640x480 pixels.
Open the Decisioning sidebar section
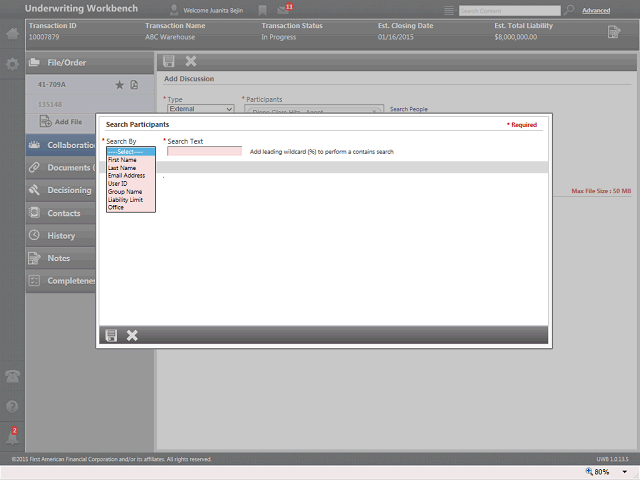[x=61, y=190]
